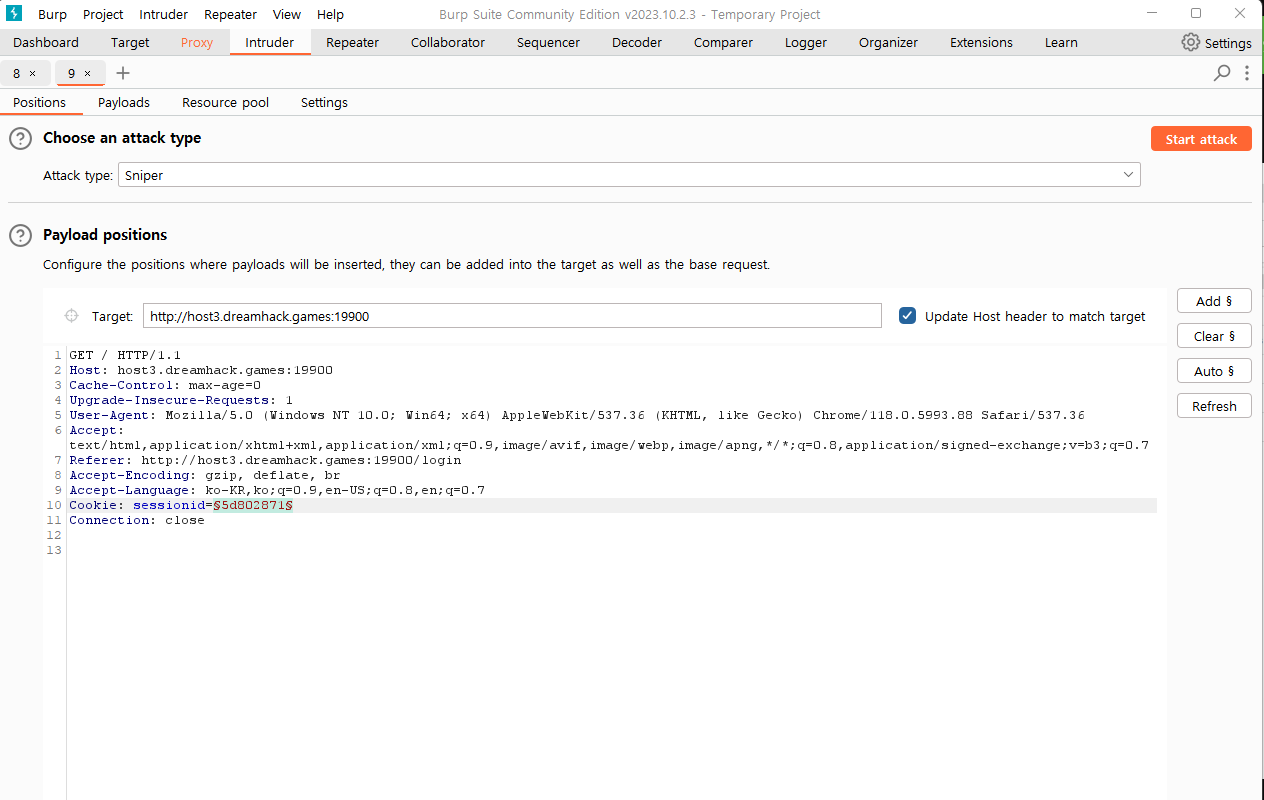Click the Cache-Control header line
Image resolution: width=1264 pixels, height=800 pixels.
pyautogui.click(x=165, y=385)
